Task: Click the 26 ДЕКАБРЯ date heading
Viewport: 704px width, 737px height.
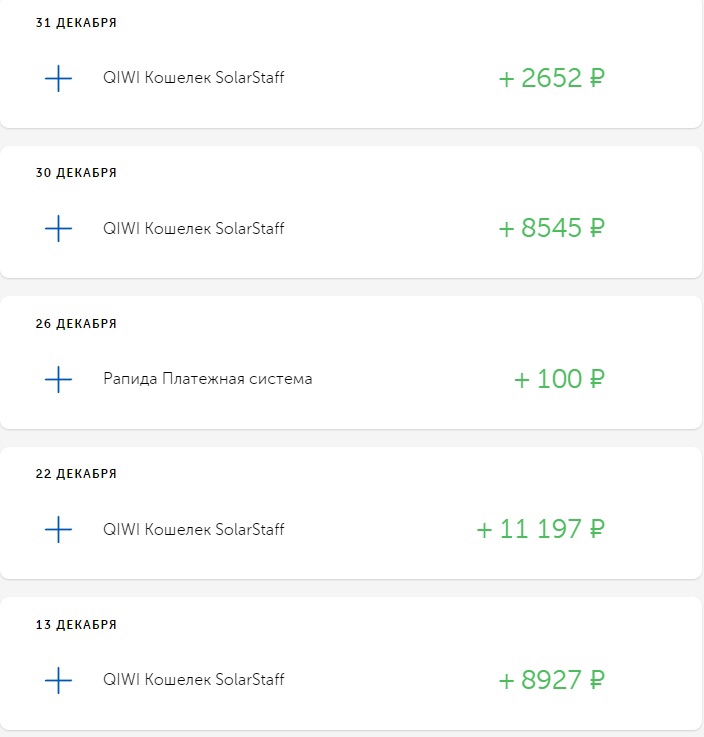Action: pos(76,324)
